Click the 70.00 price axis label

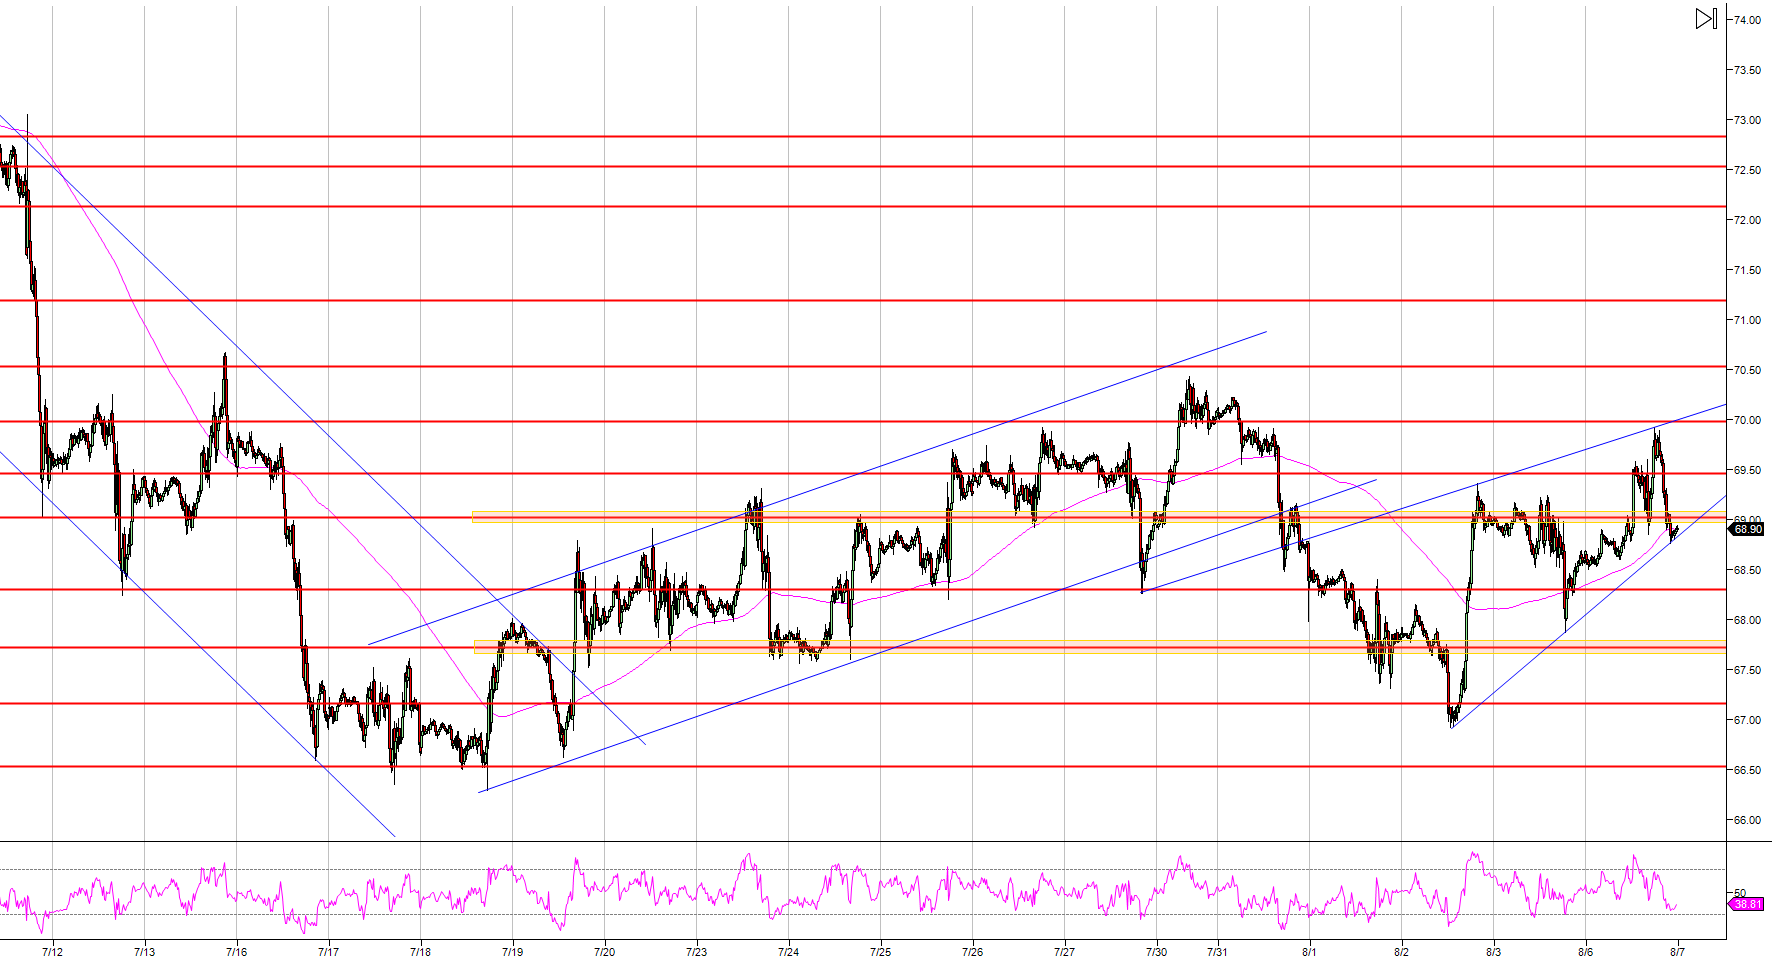pyautogui.click(x=1747, y=420)
